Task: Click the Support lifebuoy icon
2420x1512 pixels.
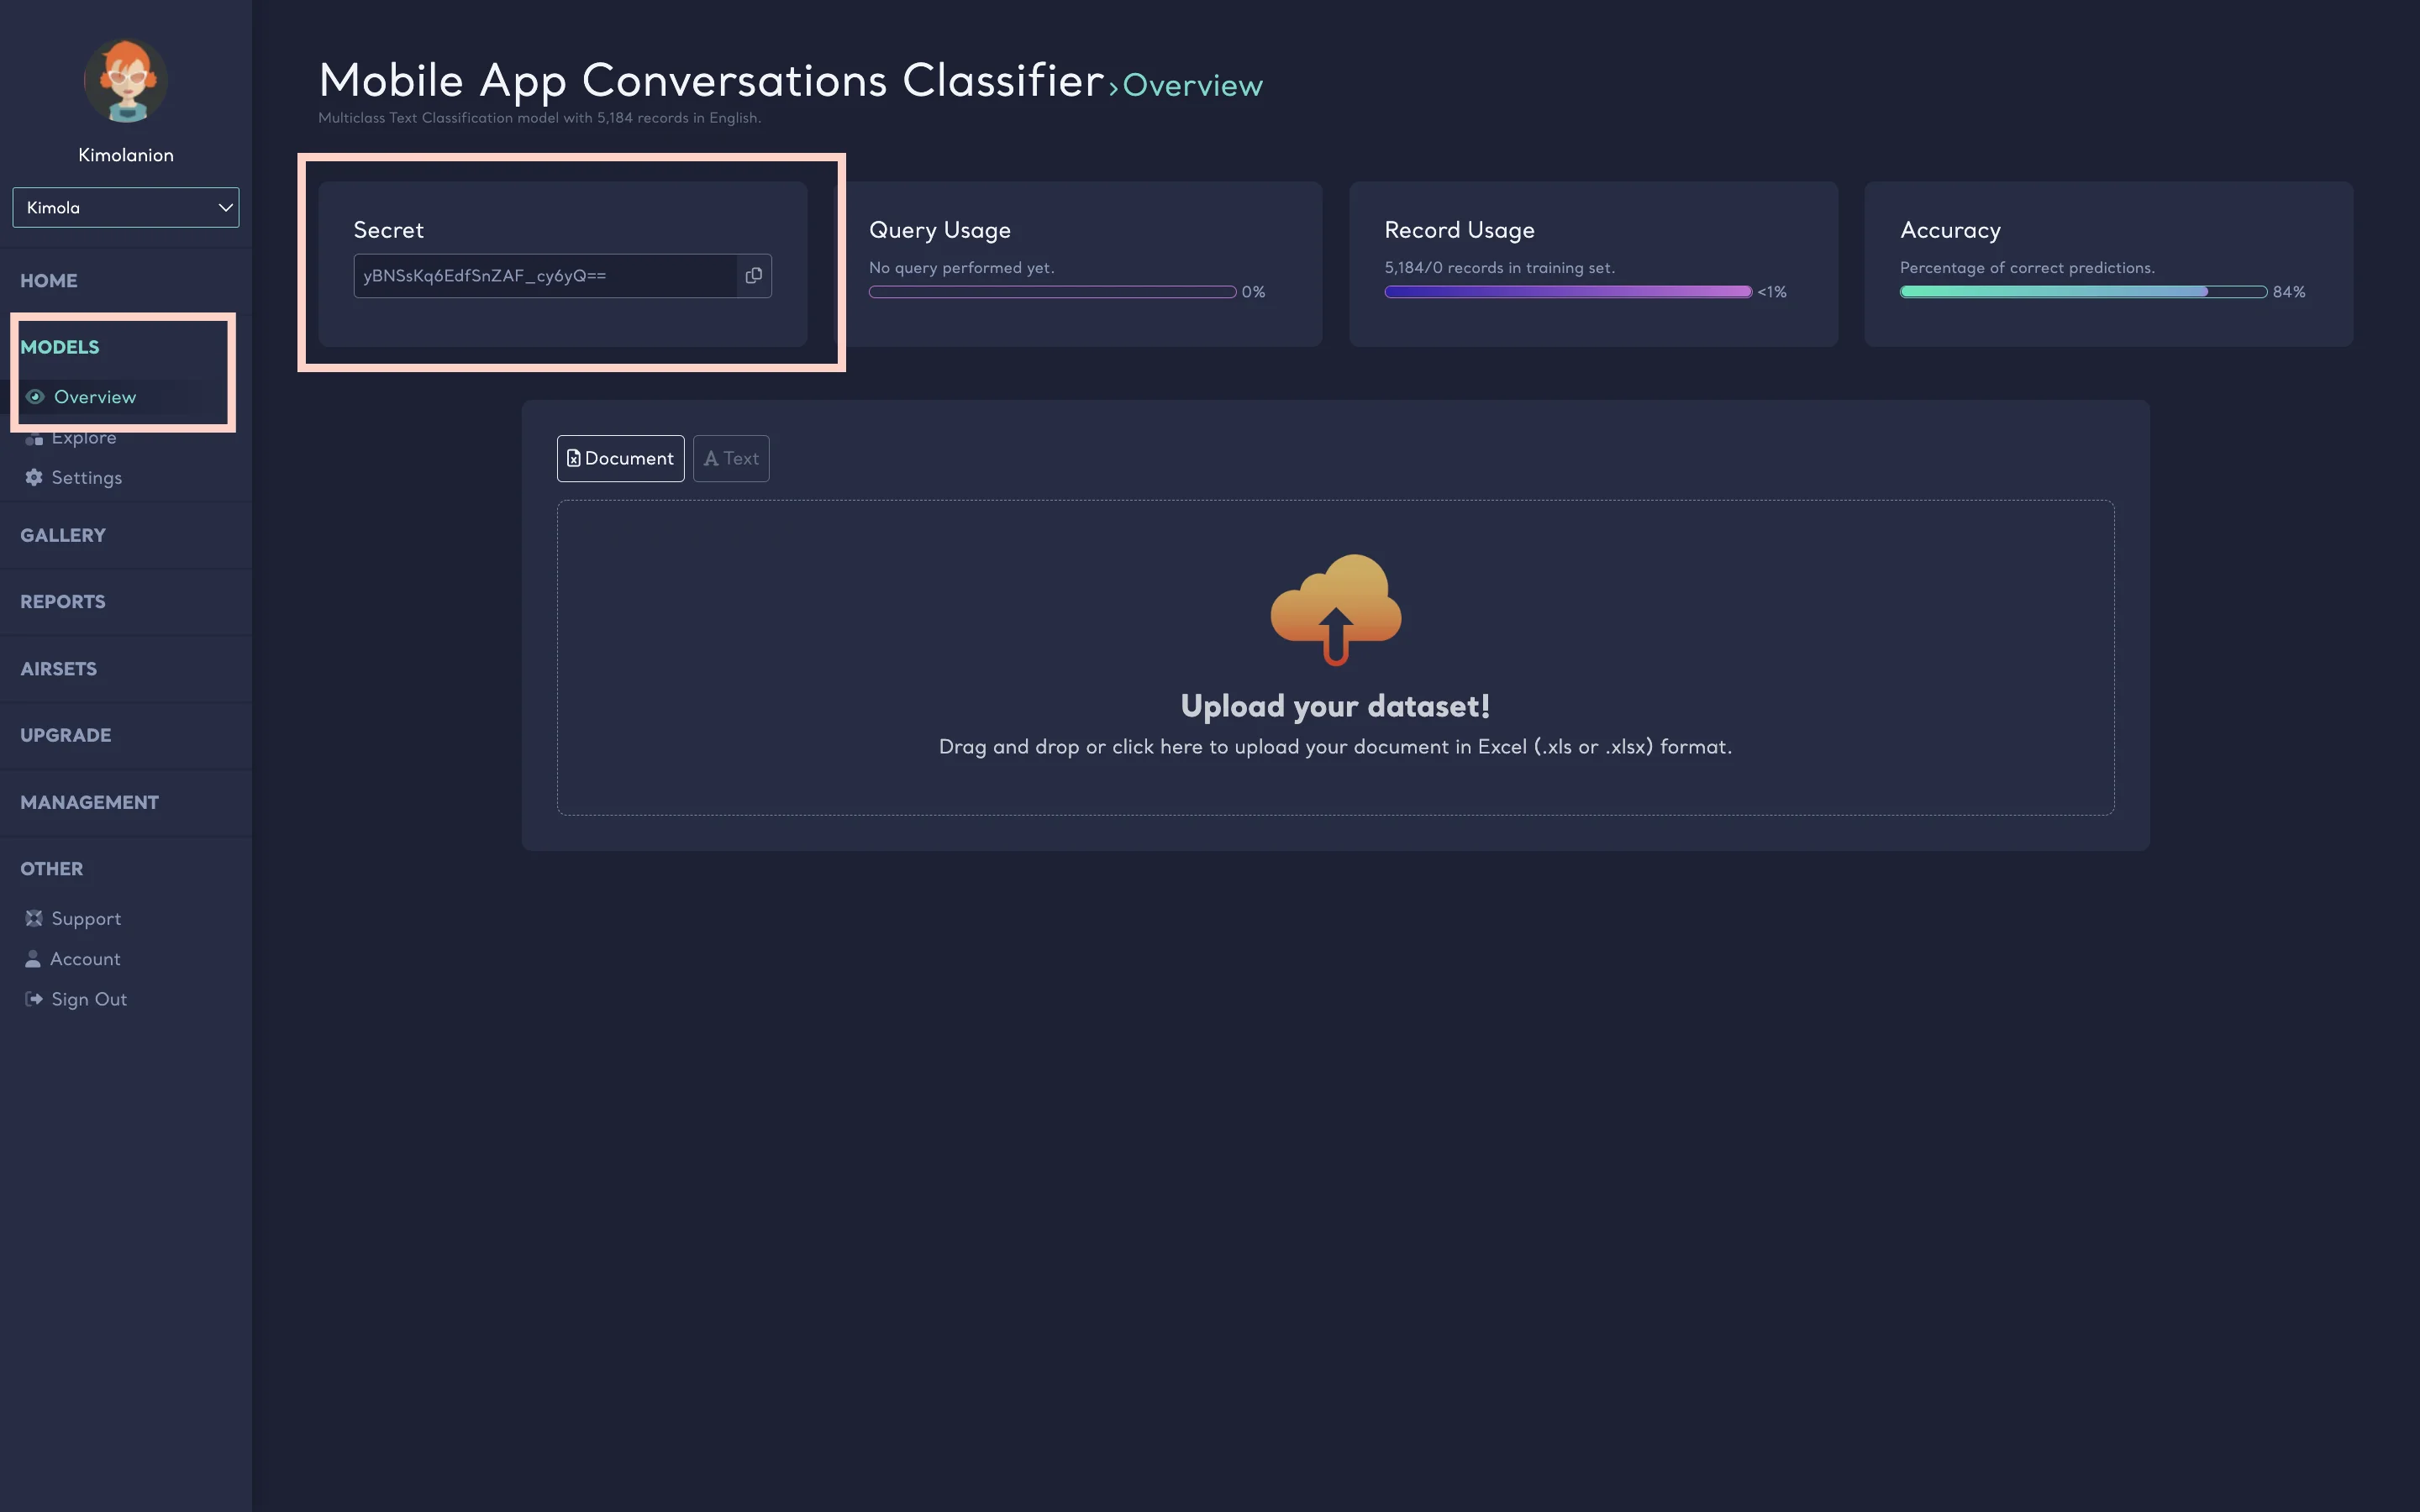Action: point(34,918)
